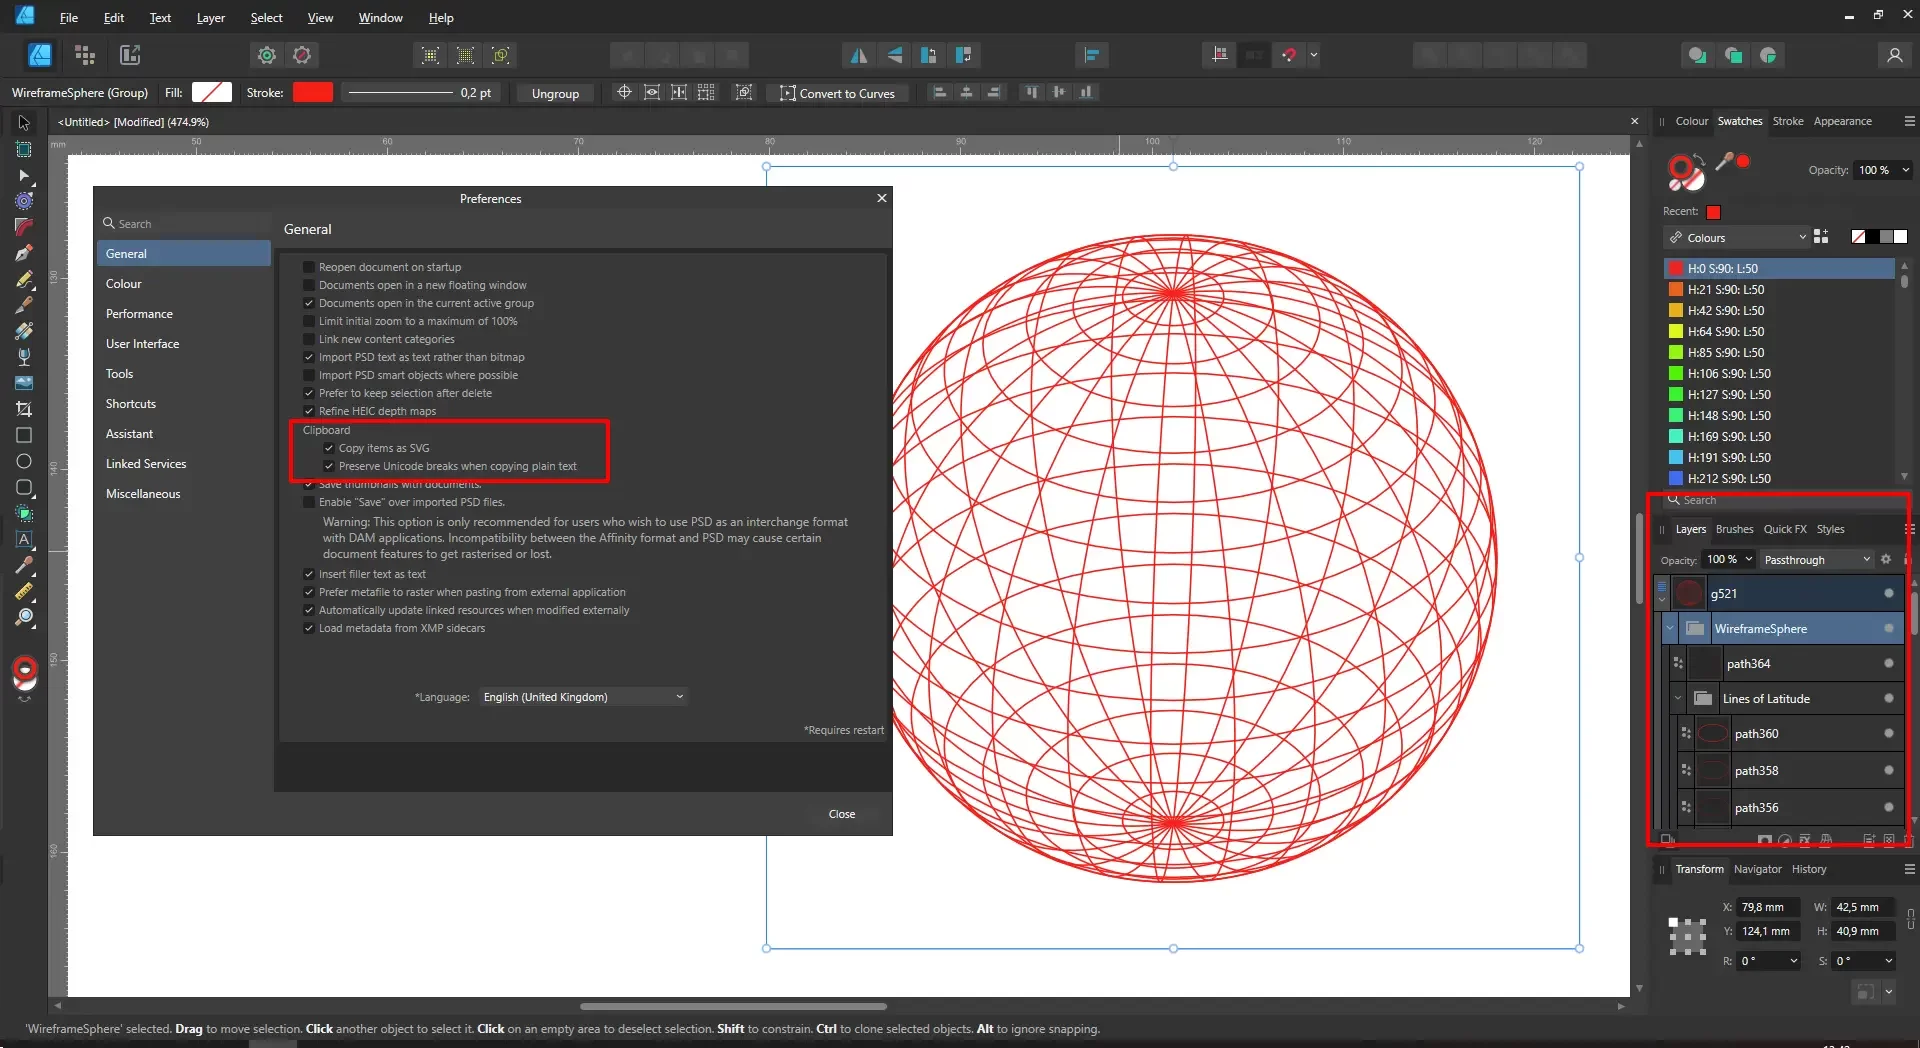Image resolution: width=1920 pixels, height=1048 pixels.
Task: Switch to the Pixel Persona icon
Action: click(85, 55)
